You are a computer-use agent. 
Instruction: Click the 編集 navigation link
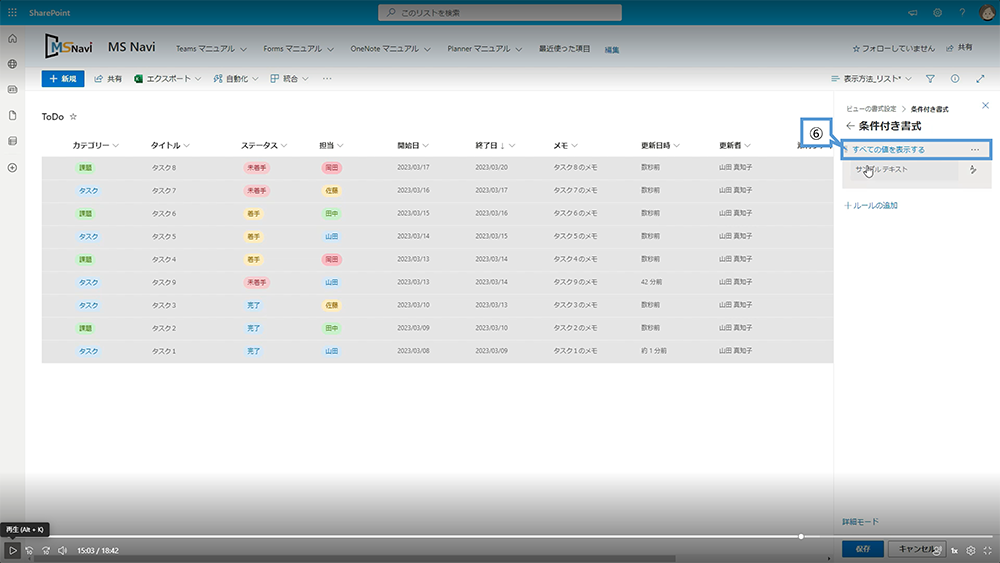(612, 50)
